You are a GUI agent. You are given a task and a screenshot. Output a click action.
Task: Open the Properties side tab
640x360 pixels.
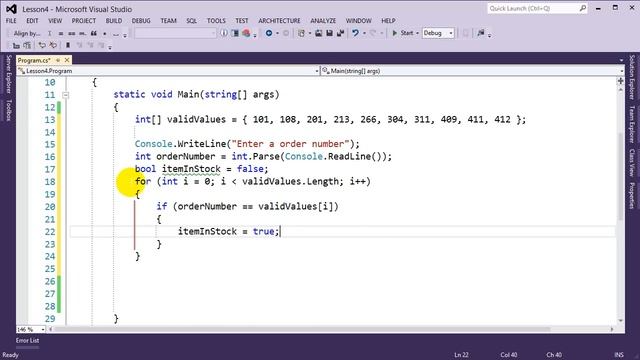click(x=632, y=196)
